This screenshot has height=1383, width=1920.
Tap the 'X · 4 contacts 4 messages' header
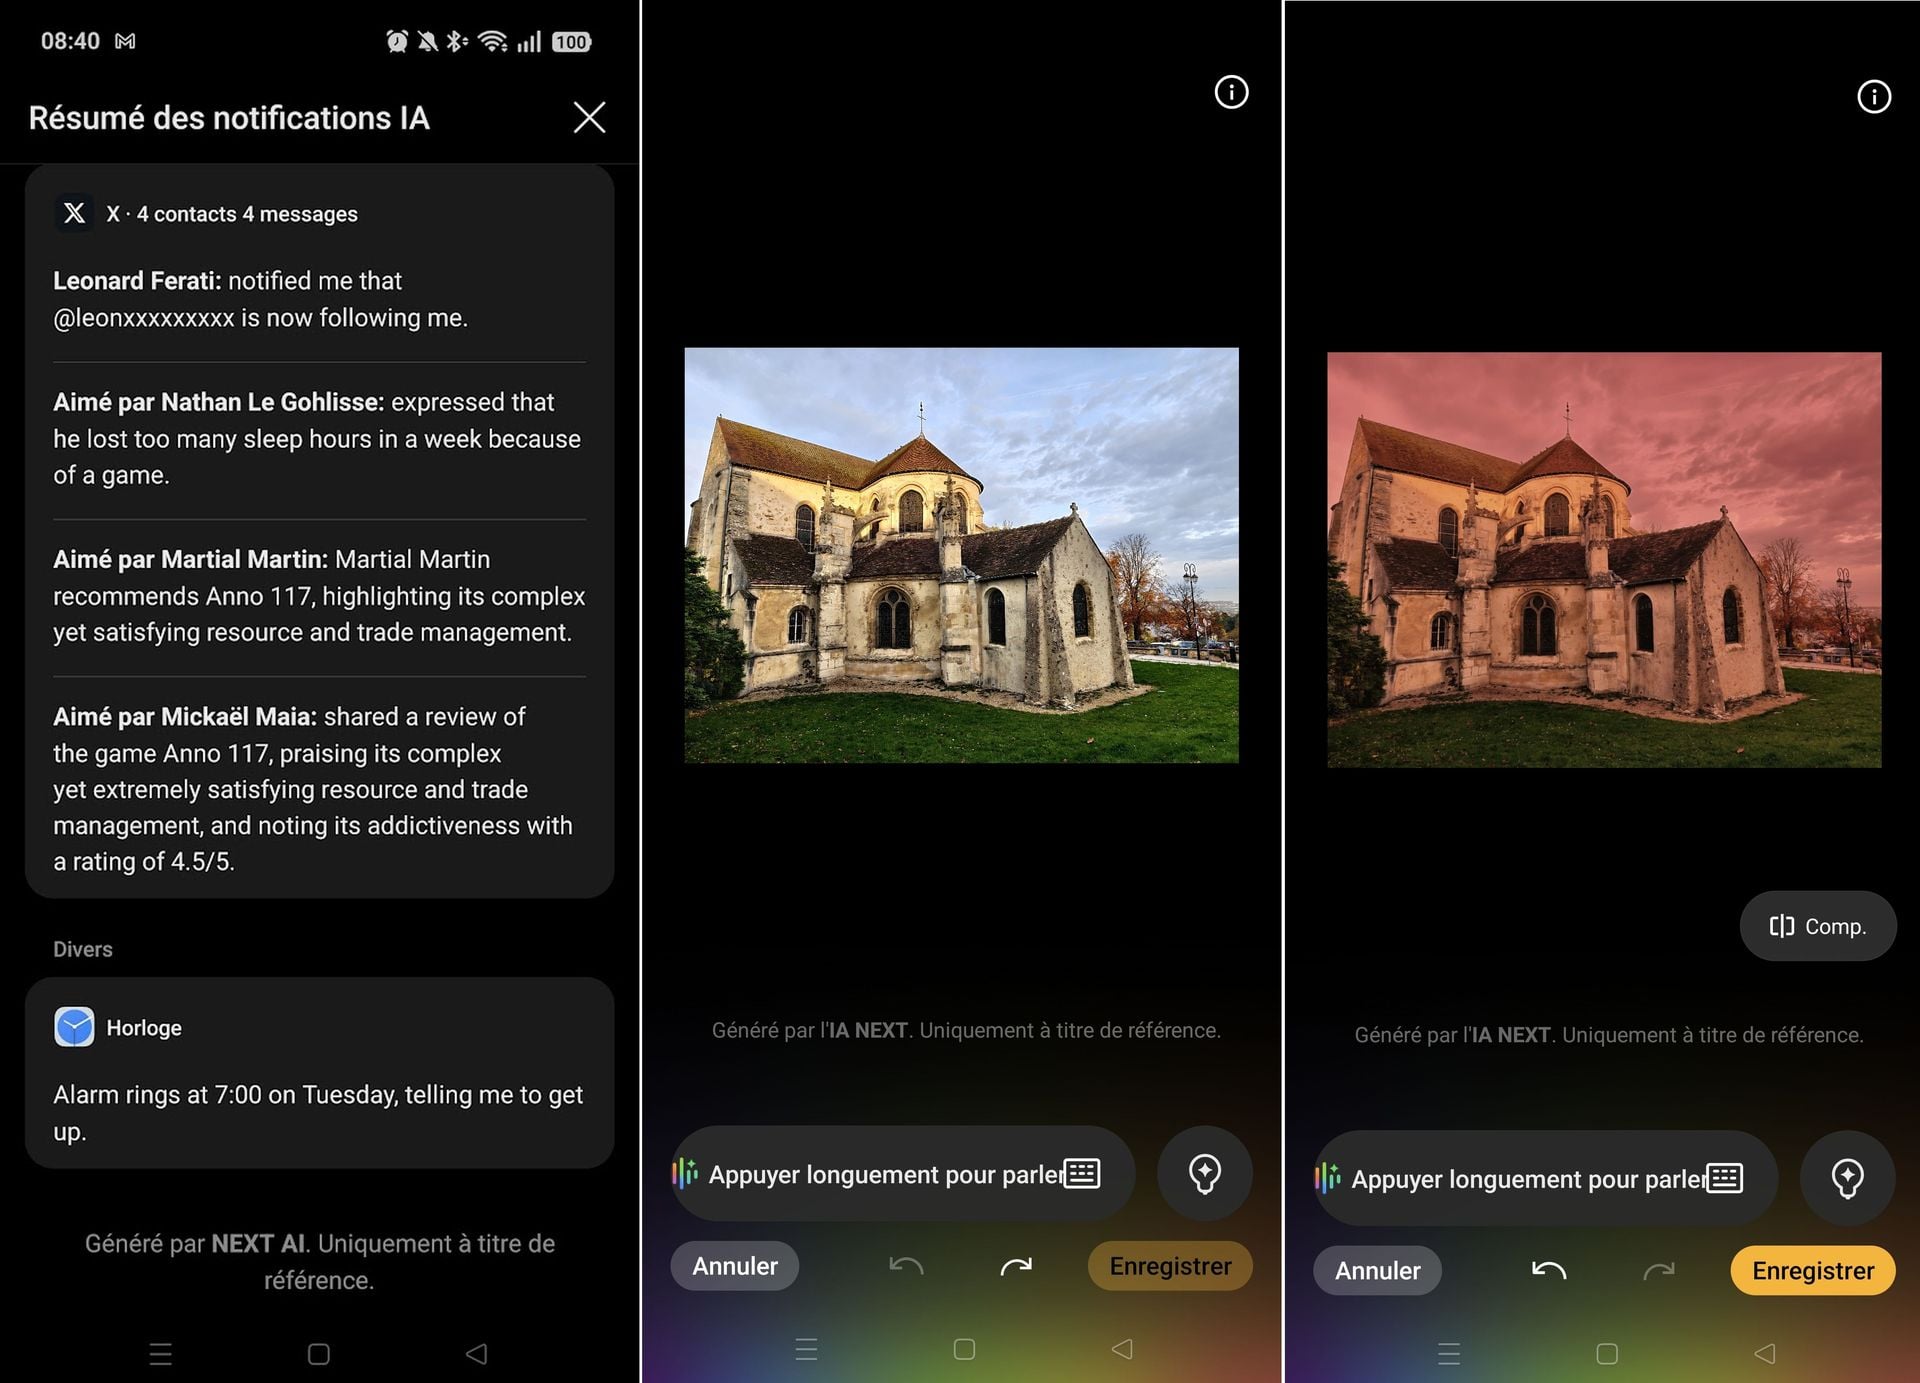232,214
